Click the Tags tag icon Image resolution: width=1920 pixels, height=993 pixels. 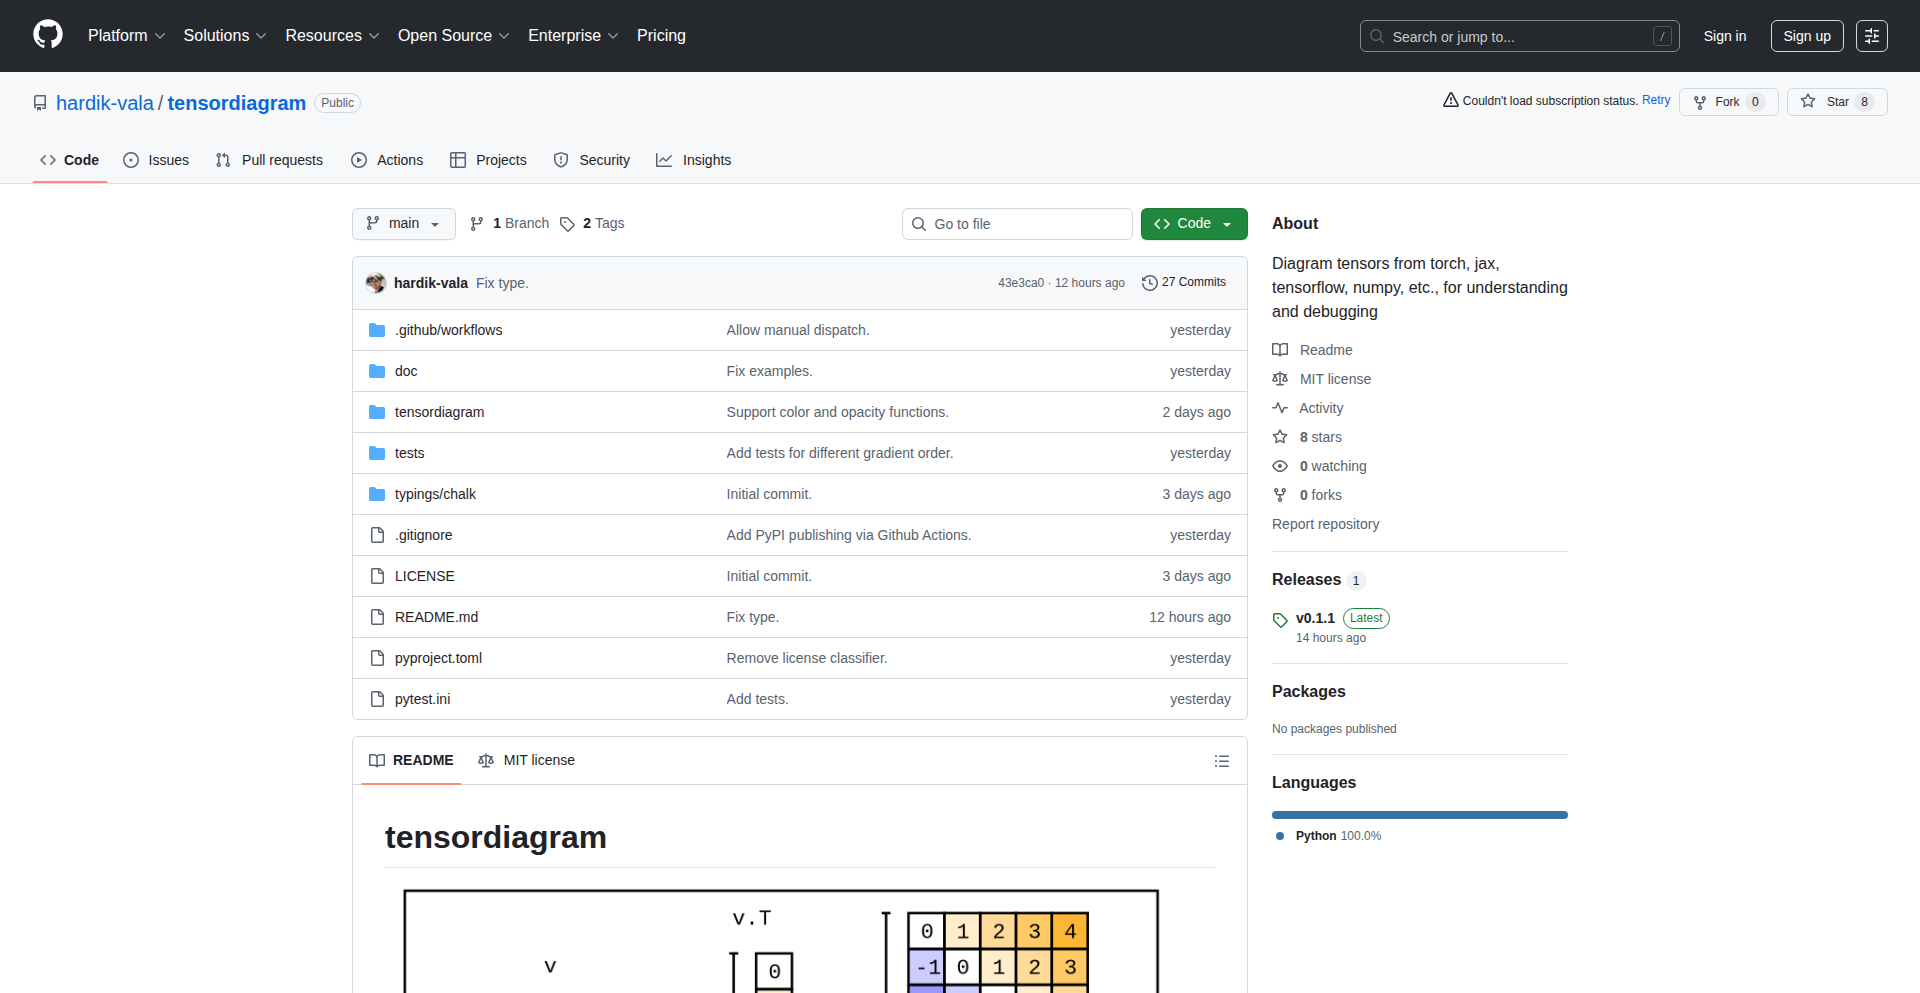pos(567,224)
